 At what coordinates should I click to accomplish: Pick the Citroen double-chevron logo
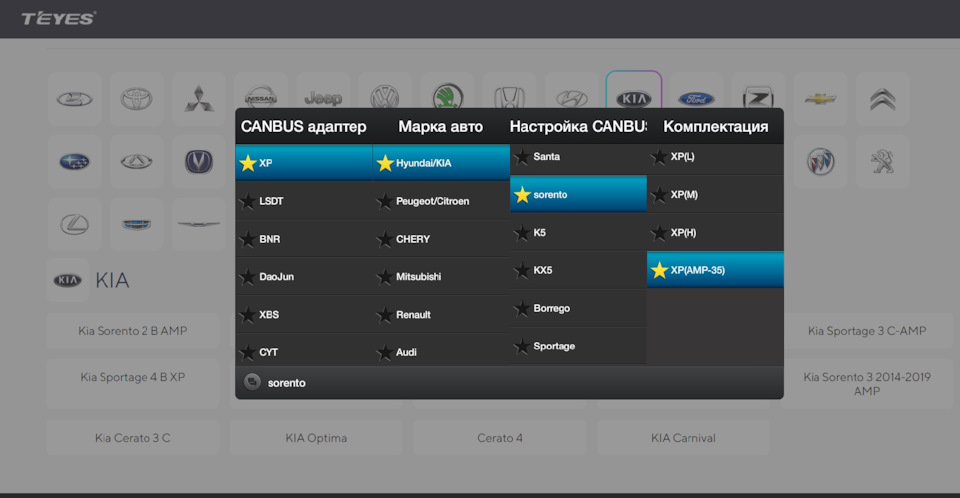882,99
